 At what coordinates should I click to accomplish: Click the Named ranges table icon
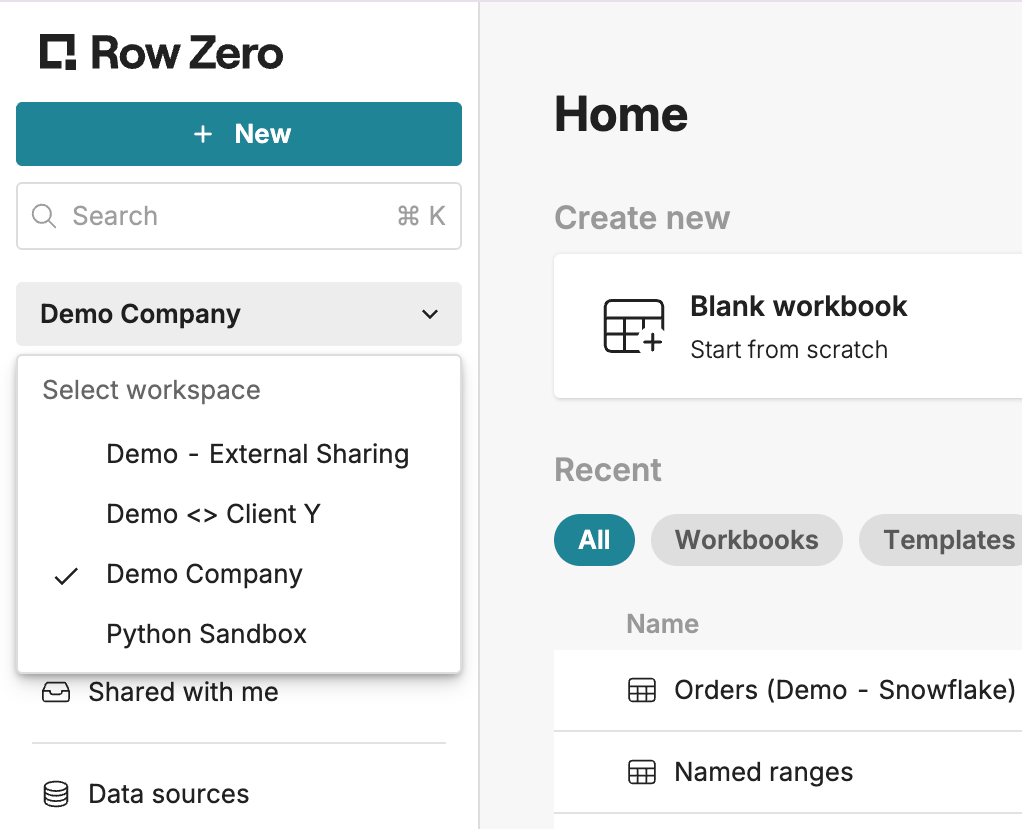[x=641, y=772]
